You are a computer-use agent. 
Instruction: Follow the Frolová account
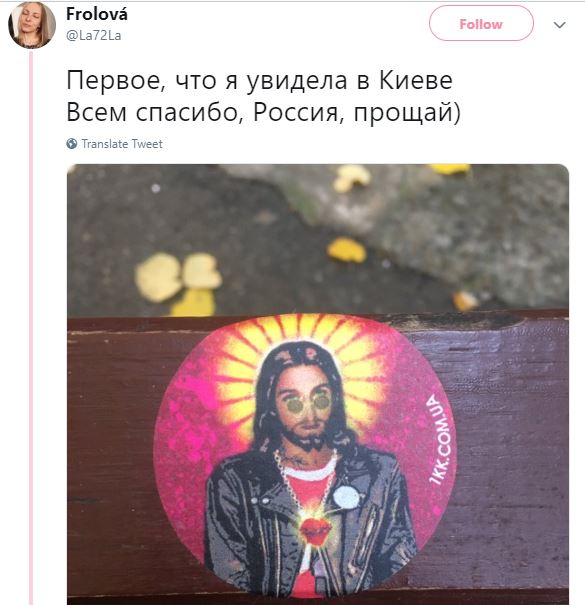[x=481, y=24]
